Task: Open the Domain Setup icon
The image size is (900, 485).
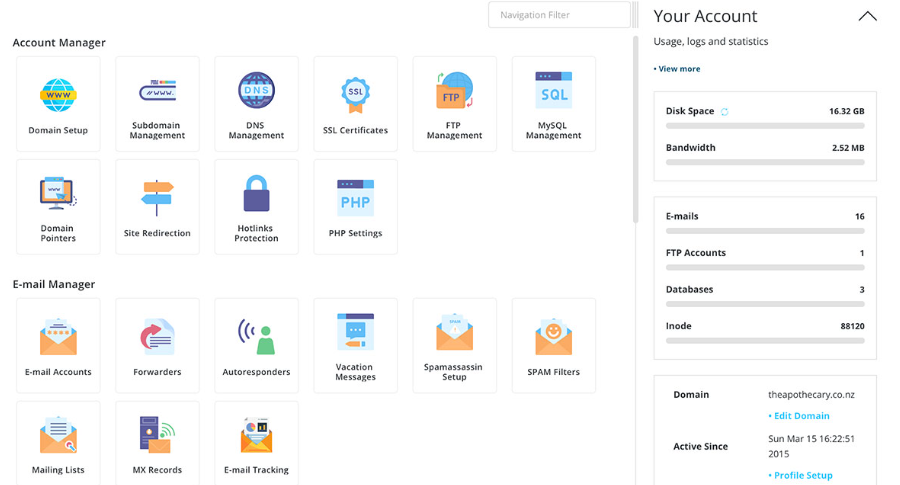Action: [58, 95]
